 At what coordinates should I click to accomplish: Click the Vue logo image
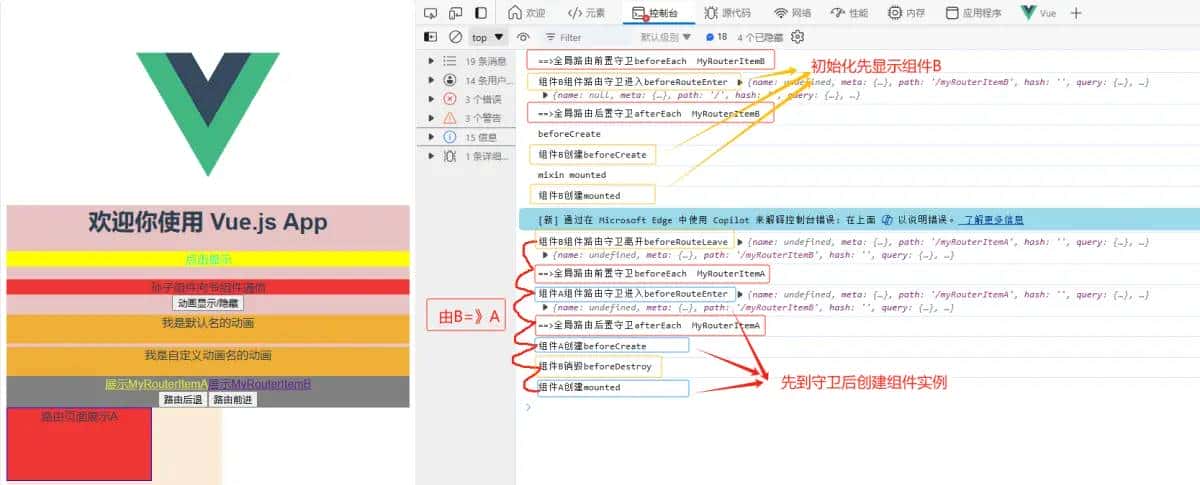point(208,113)
